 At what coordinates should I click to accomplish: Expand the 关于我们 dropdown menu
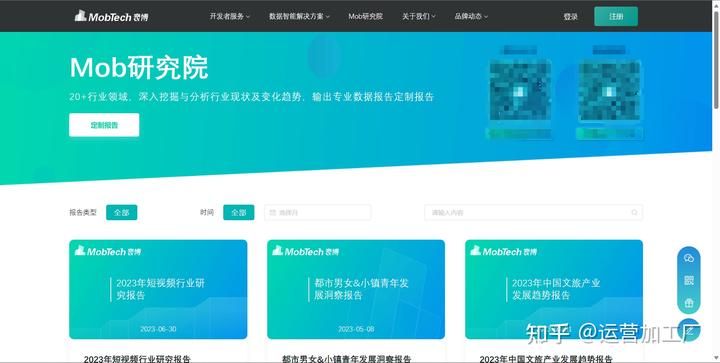tap(419, 17)
